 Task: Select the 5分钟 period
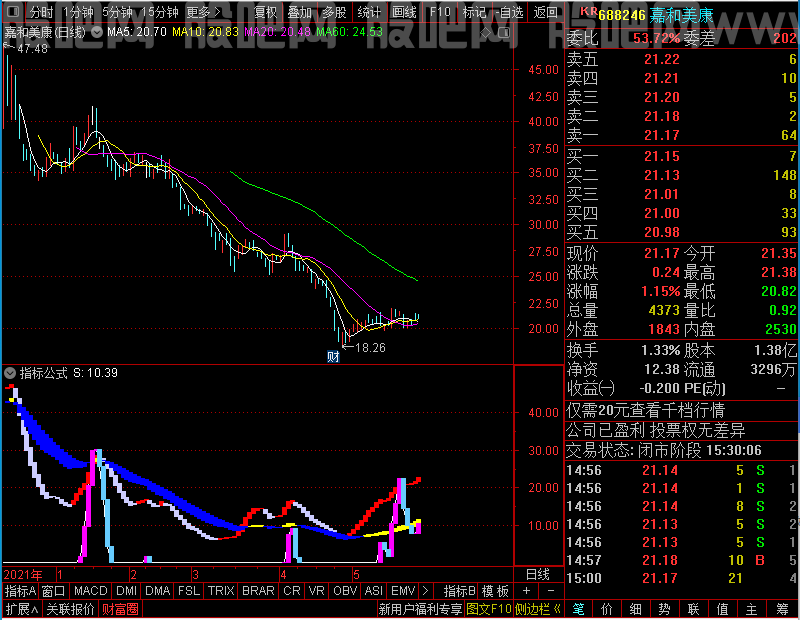[117, 12]
